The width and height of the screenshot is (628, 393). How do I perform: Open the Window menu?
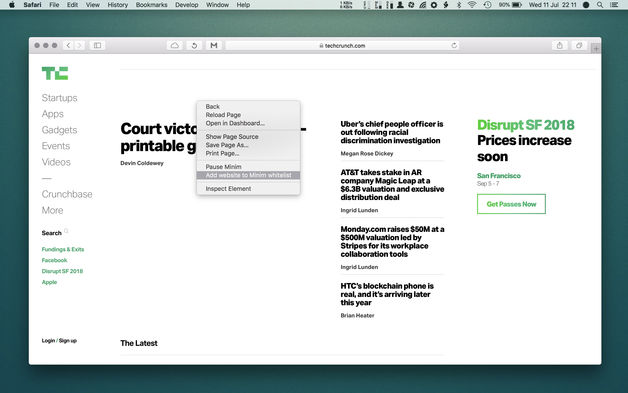point(217,5)
